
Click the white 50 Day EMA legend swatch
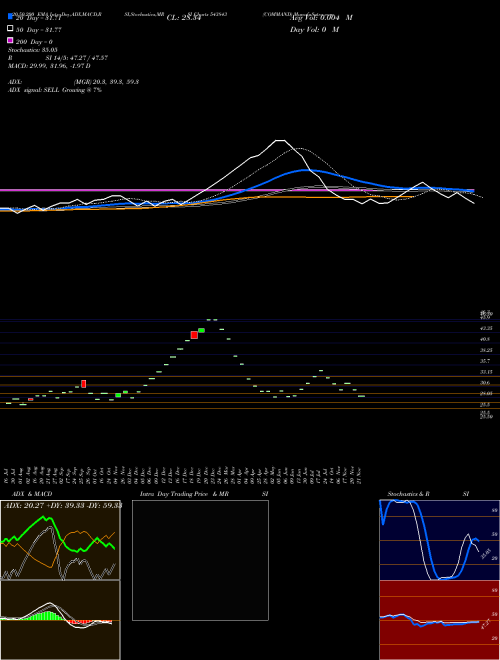tap(11, 29)
